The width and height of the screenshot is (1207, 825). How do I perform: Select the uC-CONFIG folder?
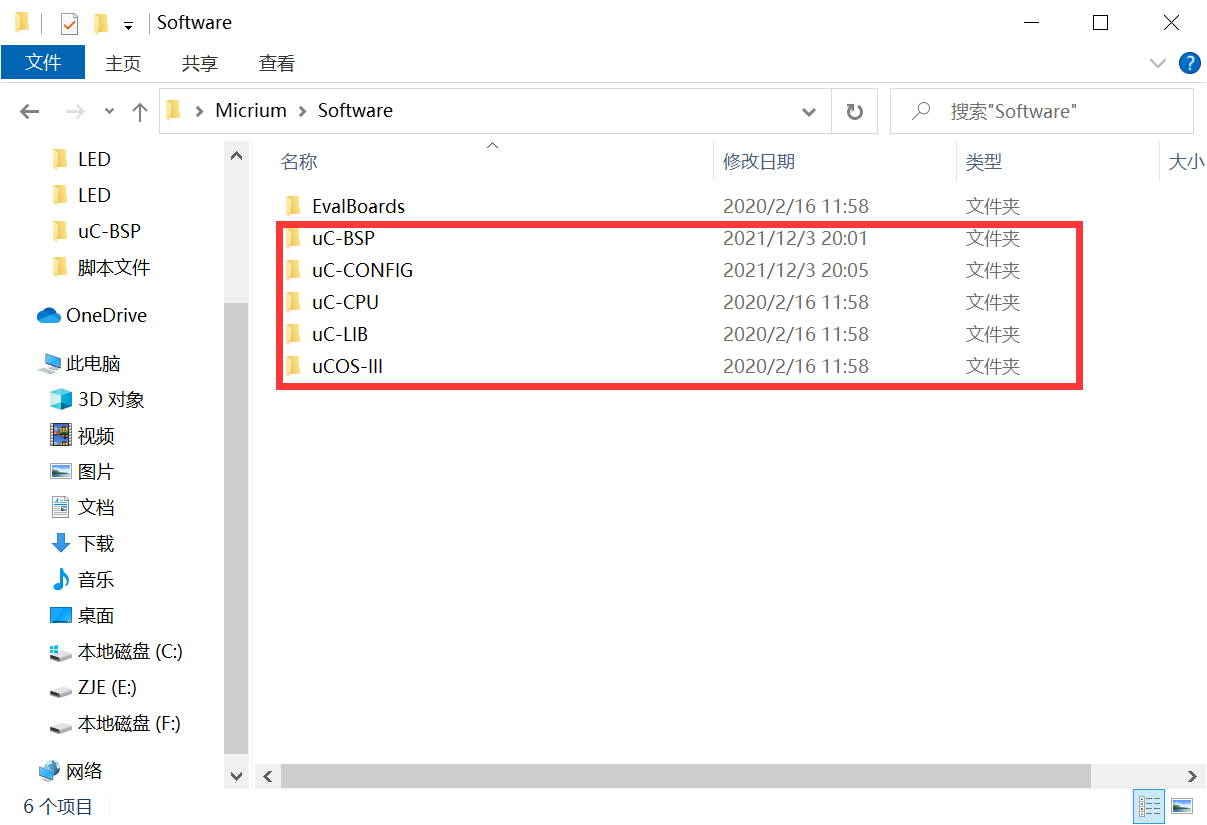[x=362, y=270]
